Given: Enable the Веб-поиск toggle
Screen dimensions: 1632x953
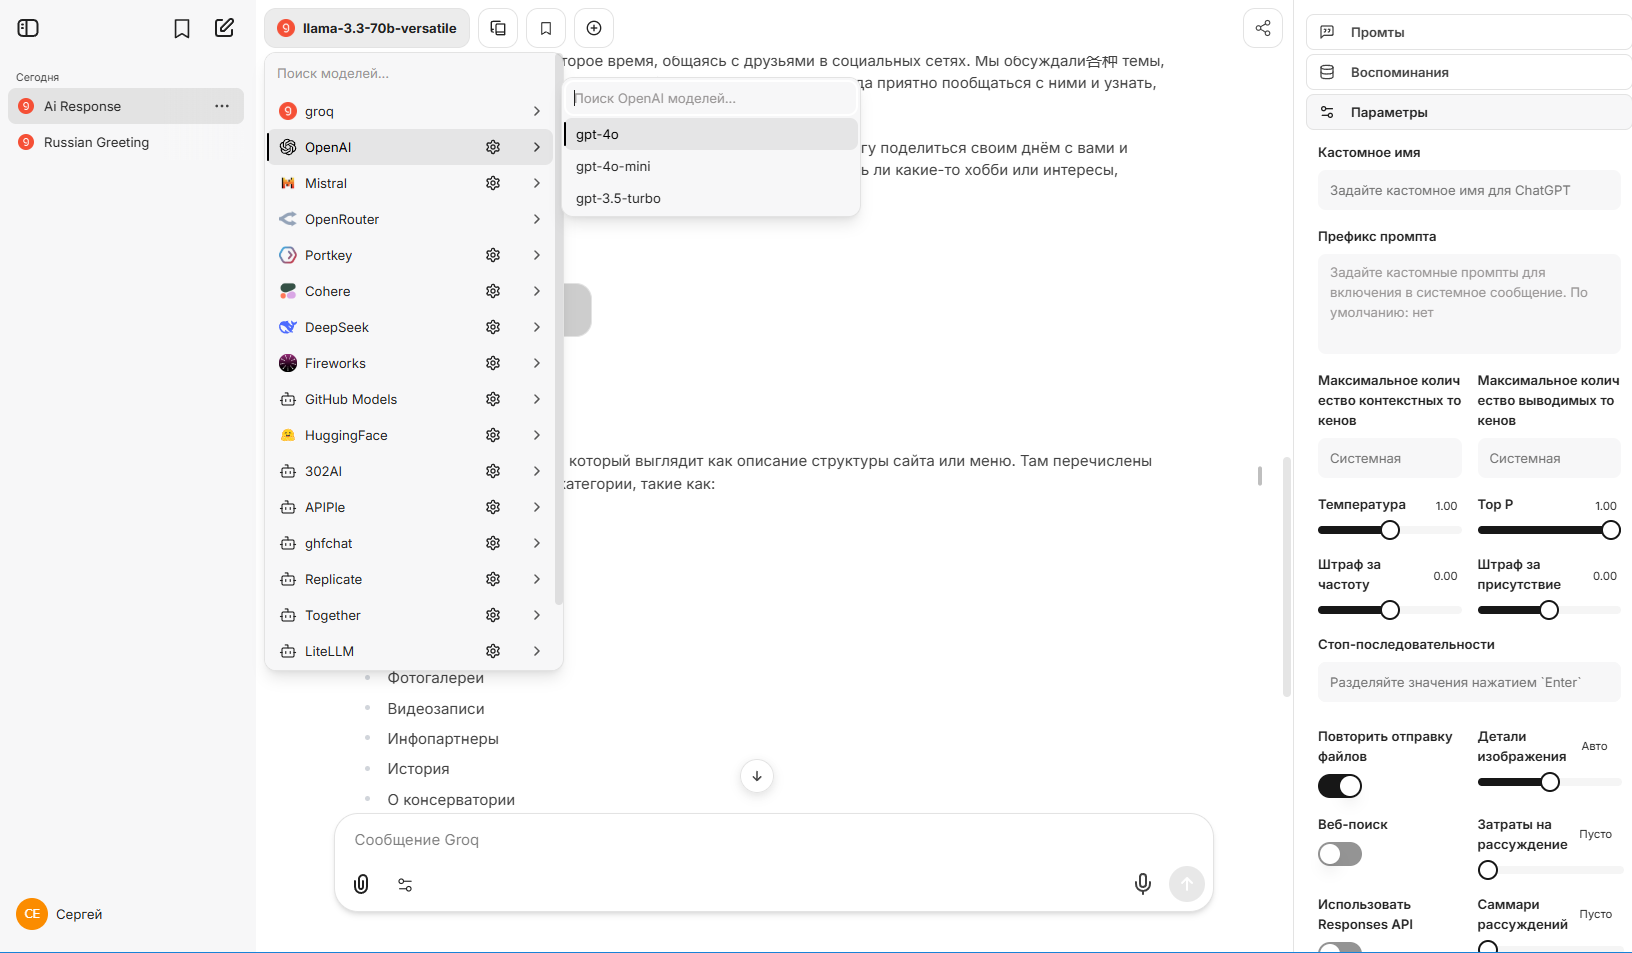Looking at the screenshot, I should point(1340,854).
